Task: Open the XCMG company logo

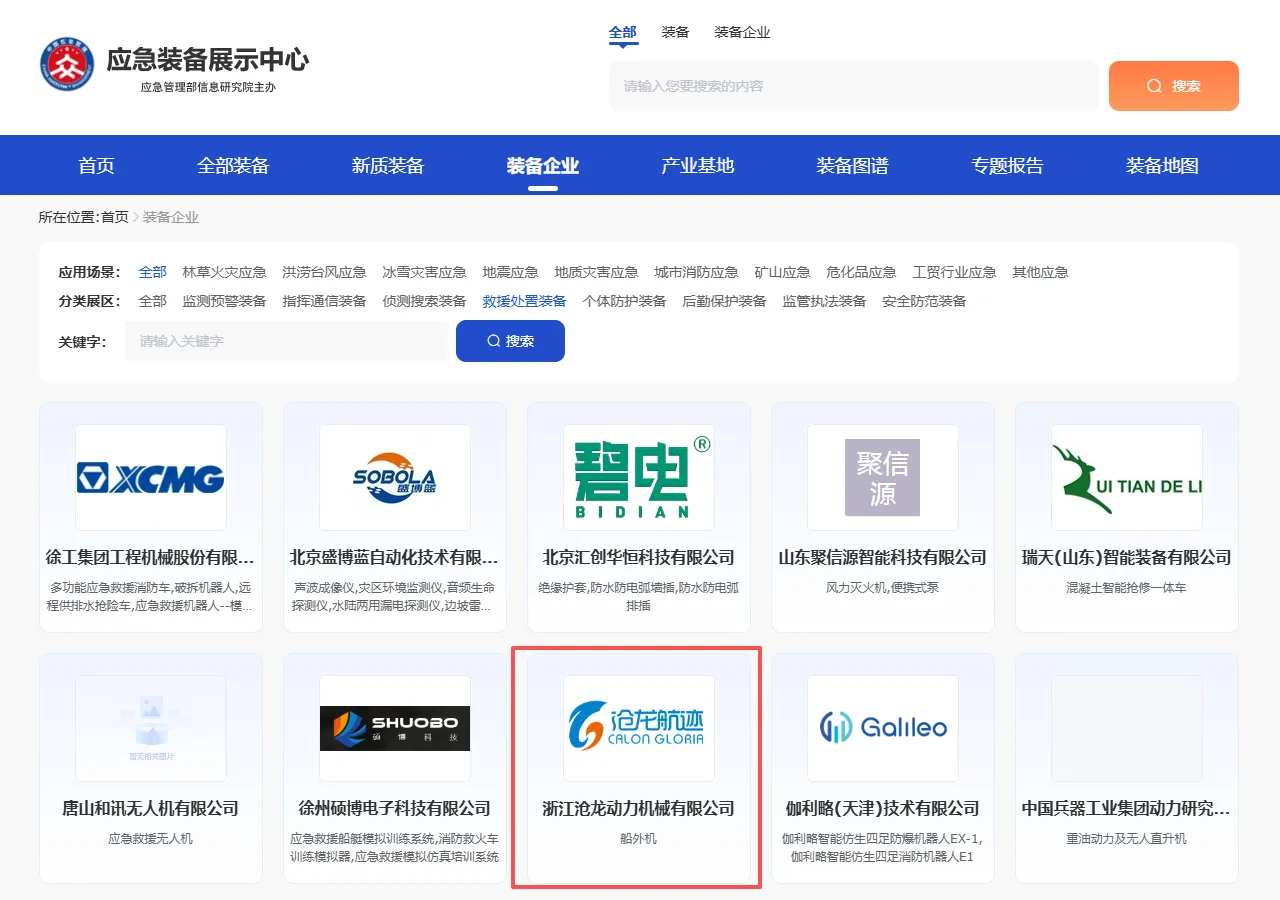Action: click(x=151, y=478)
